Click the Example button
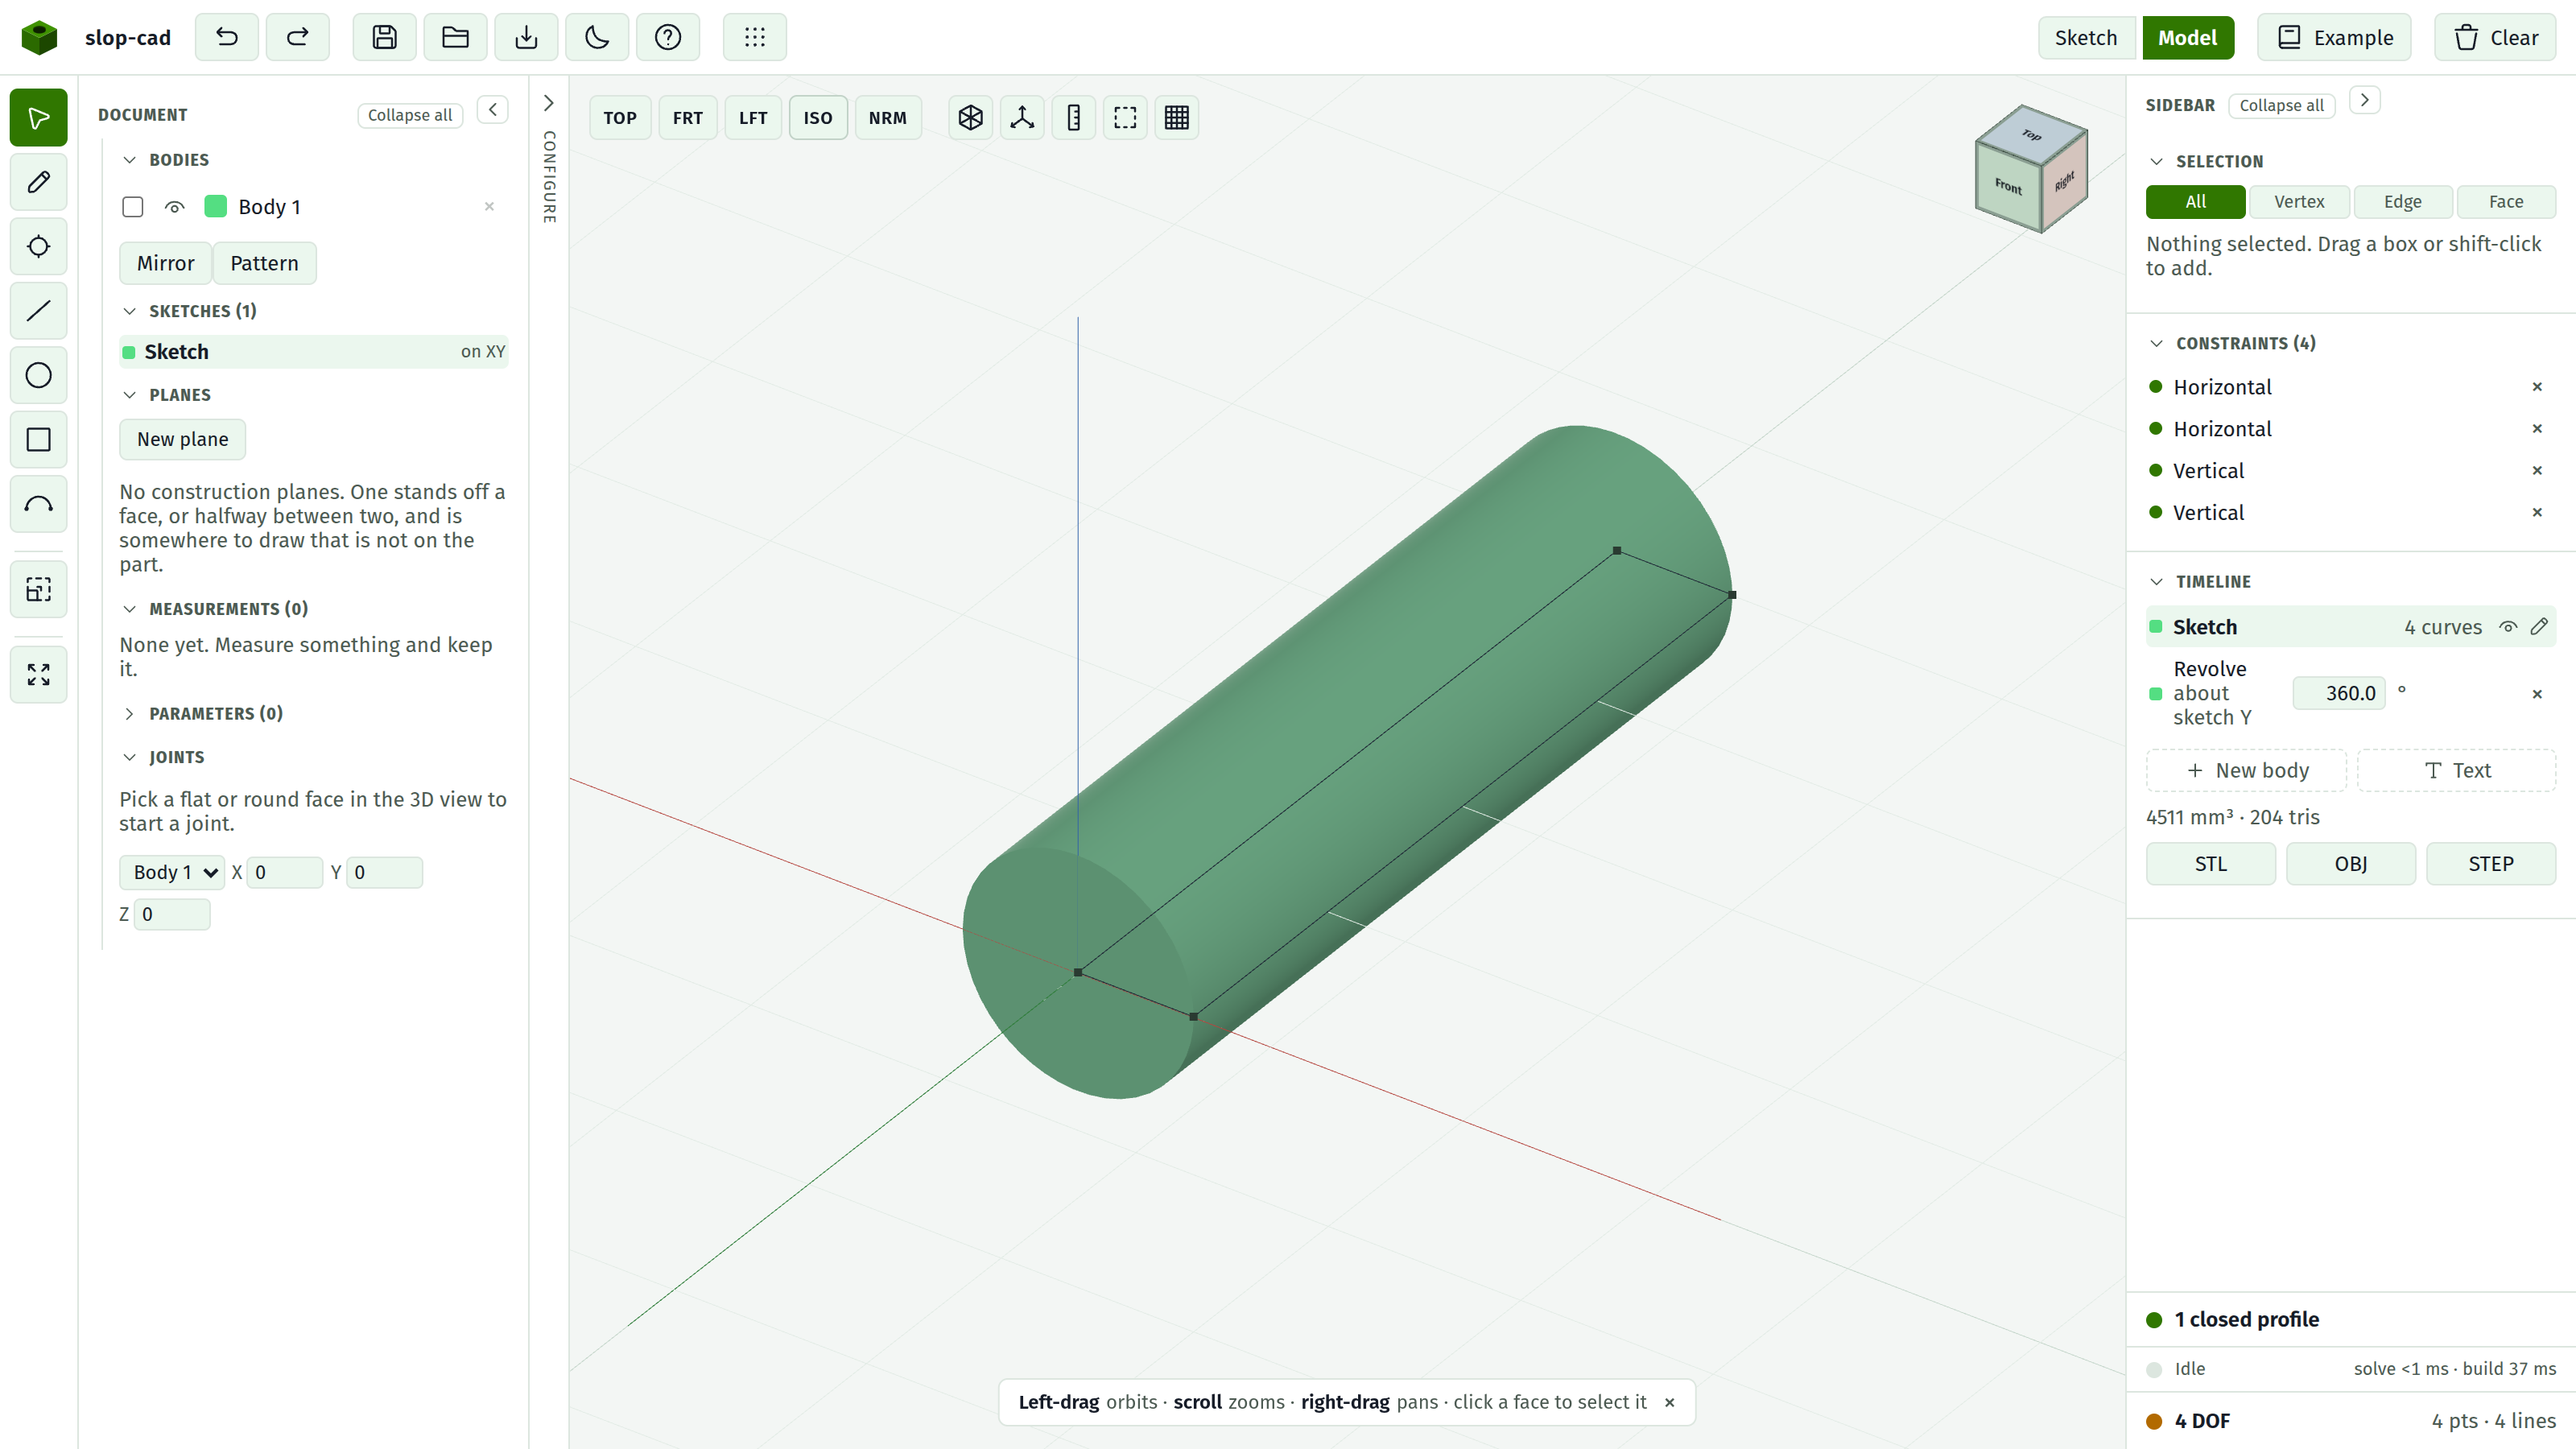The width and height of the screenshot is (2576, 1449). pyautogui.click(x=2334, y=37)
